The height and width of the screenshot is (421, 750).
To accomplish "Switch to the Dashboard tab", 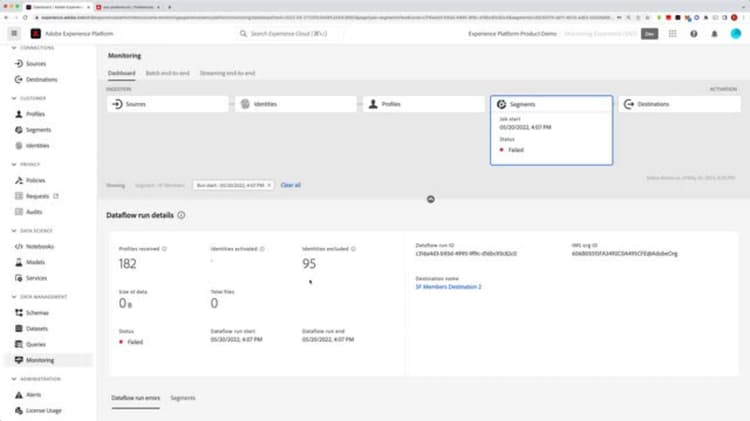I will [x=121, y=73].
